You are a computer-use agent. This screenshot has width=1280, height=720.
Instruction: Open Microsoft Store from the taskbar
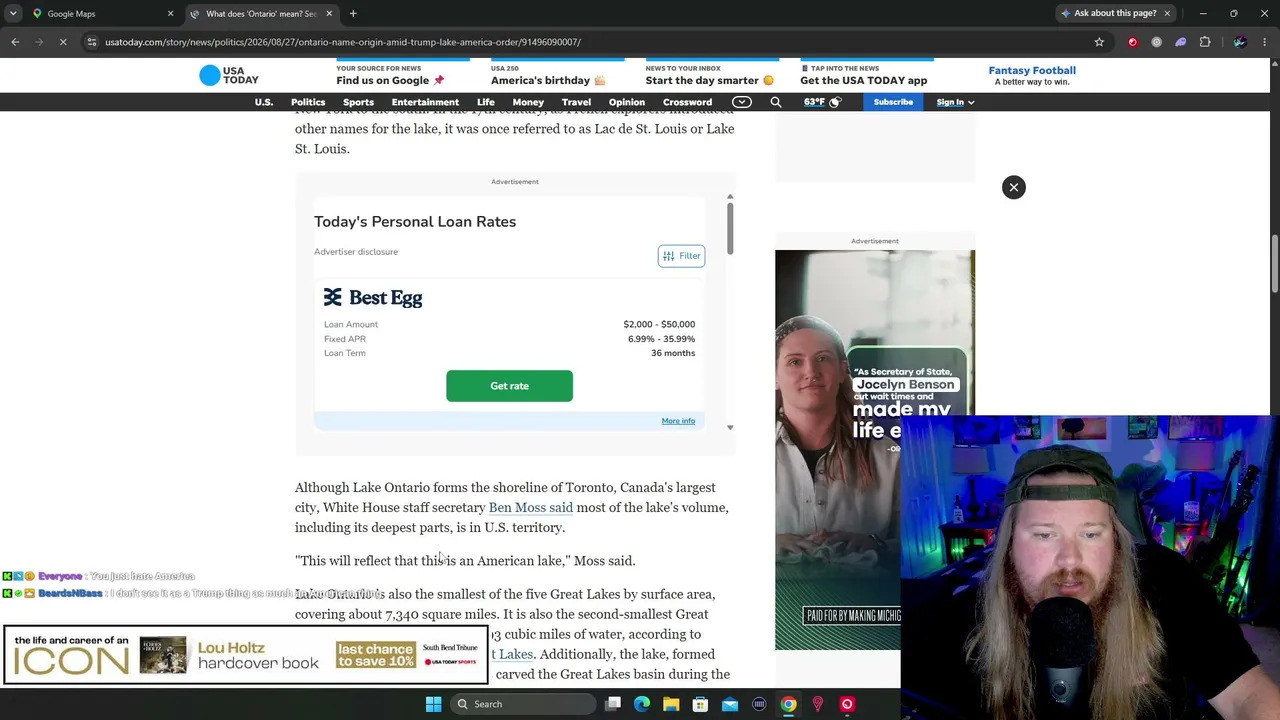(x=700, y=704)
